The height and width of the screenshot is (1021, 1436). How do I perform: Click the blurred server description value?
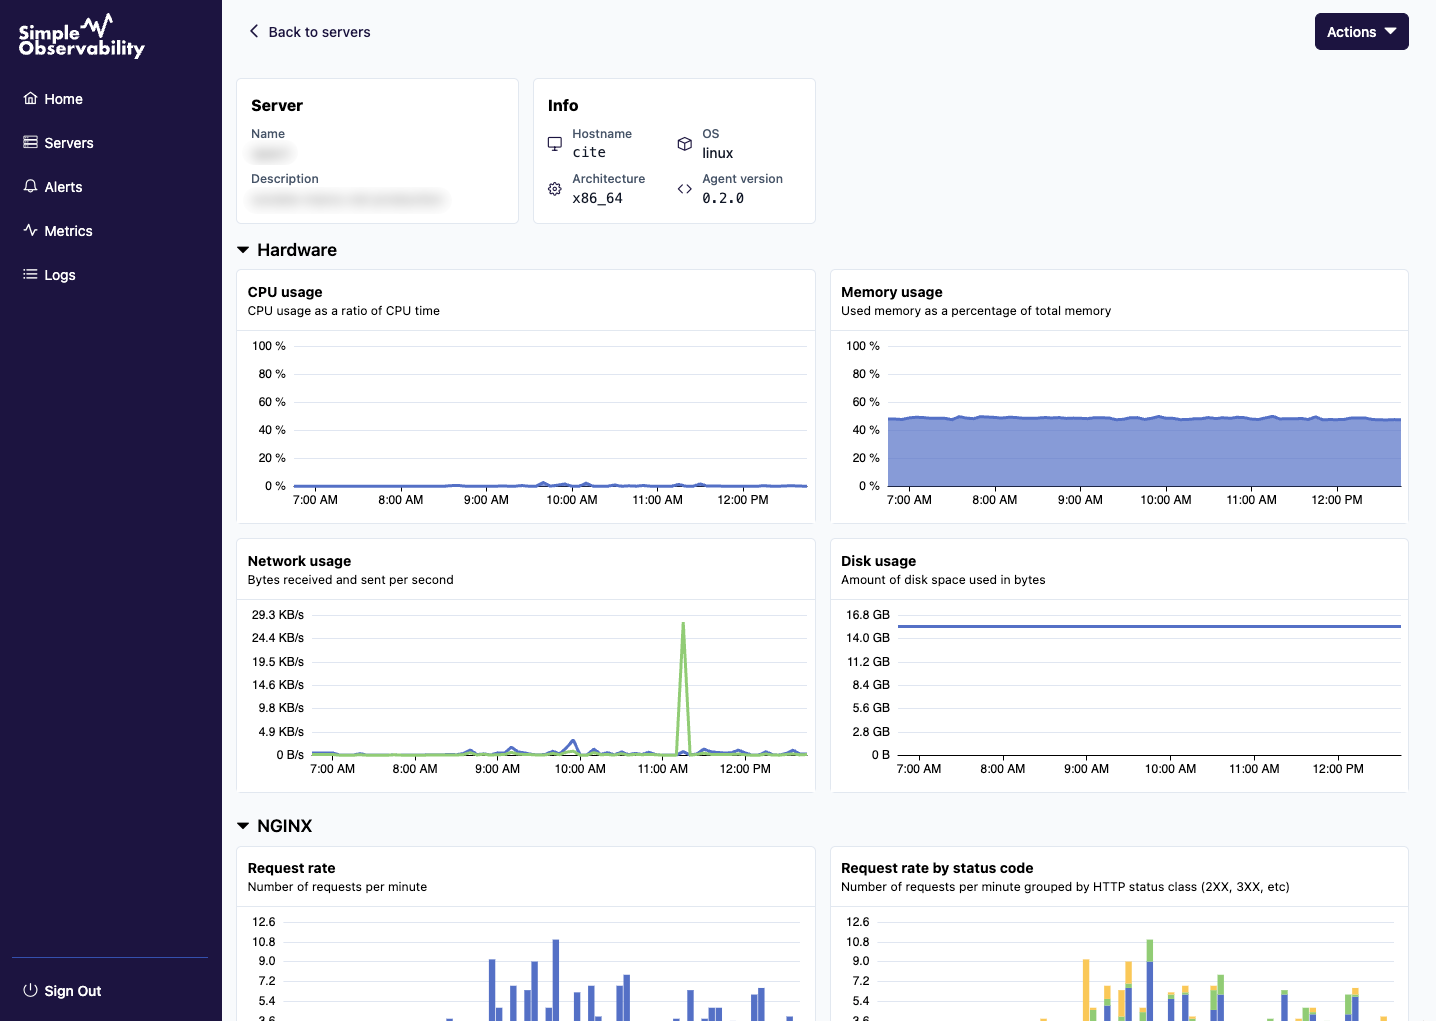pos(347,199)
